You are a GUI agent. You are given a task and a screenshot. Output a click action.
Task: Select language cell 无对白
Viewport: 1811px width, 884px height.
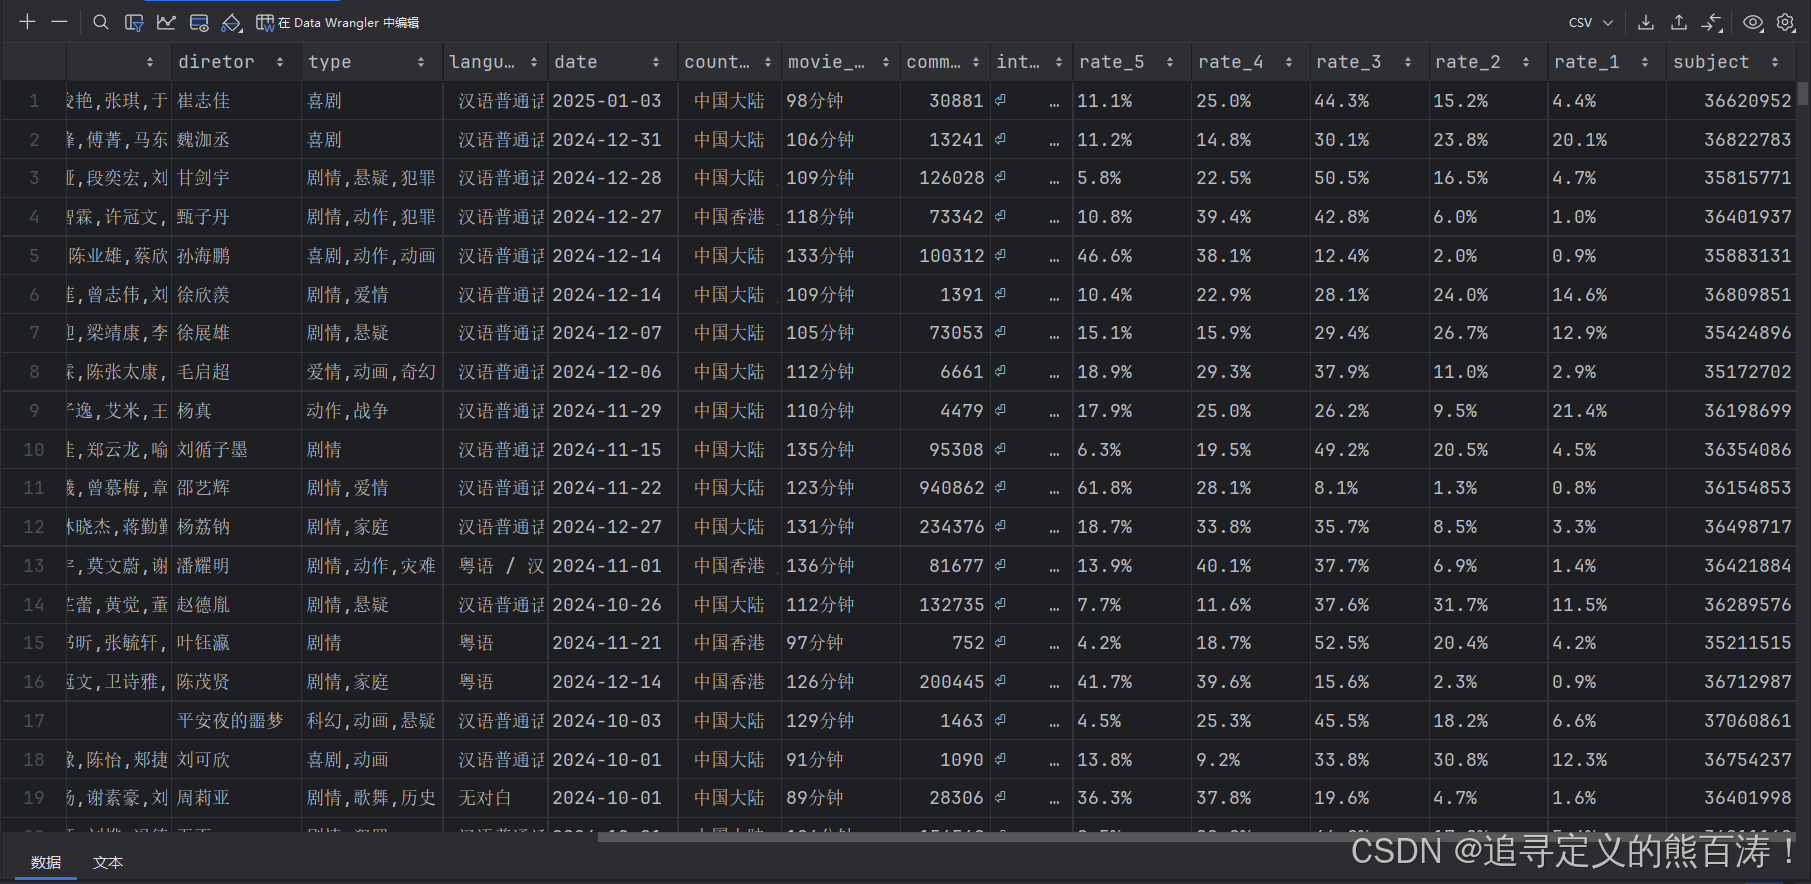(495, 798)
